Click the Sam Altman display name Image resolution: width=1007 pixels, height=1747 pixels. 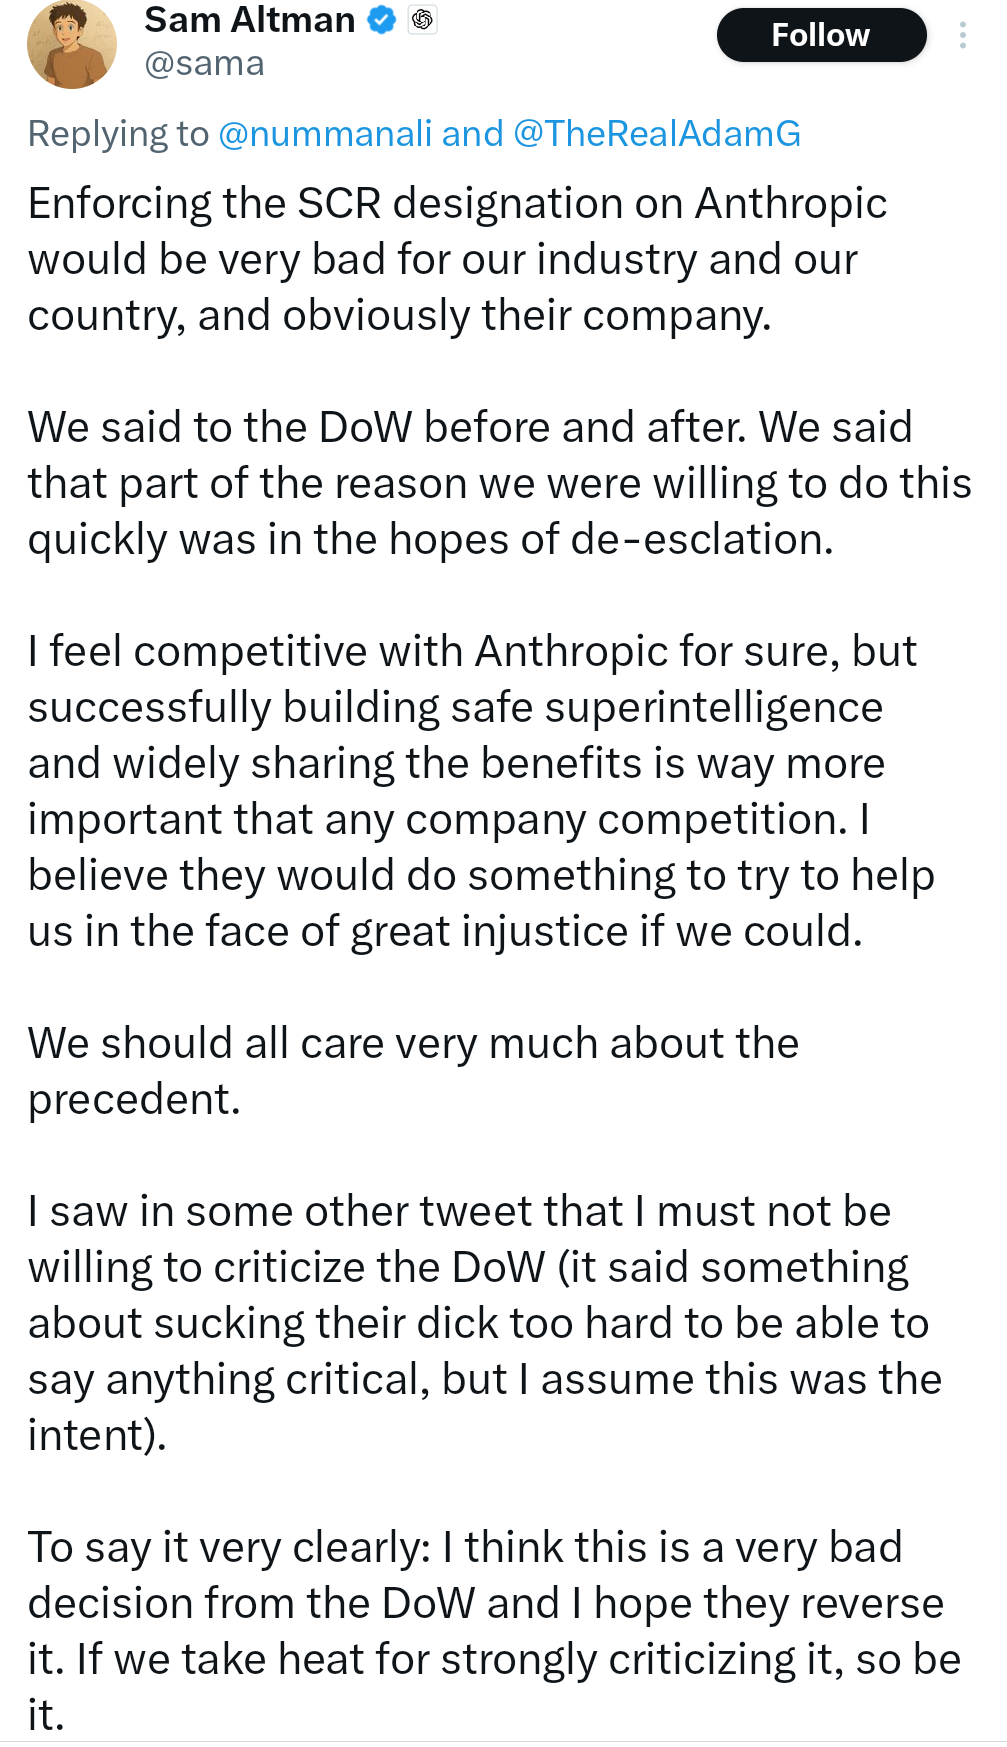pyautogui.click(x=249, y=20)
